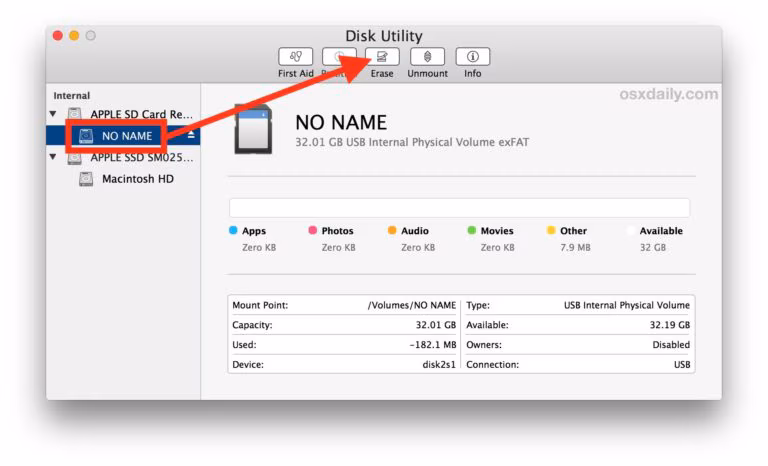768x466 pixels.
Task: Click the Used value -182.1 MB
Action: (432, 344)
